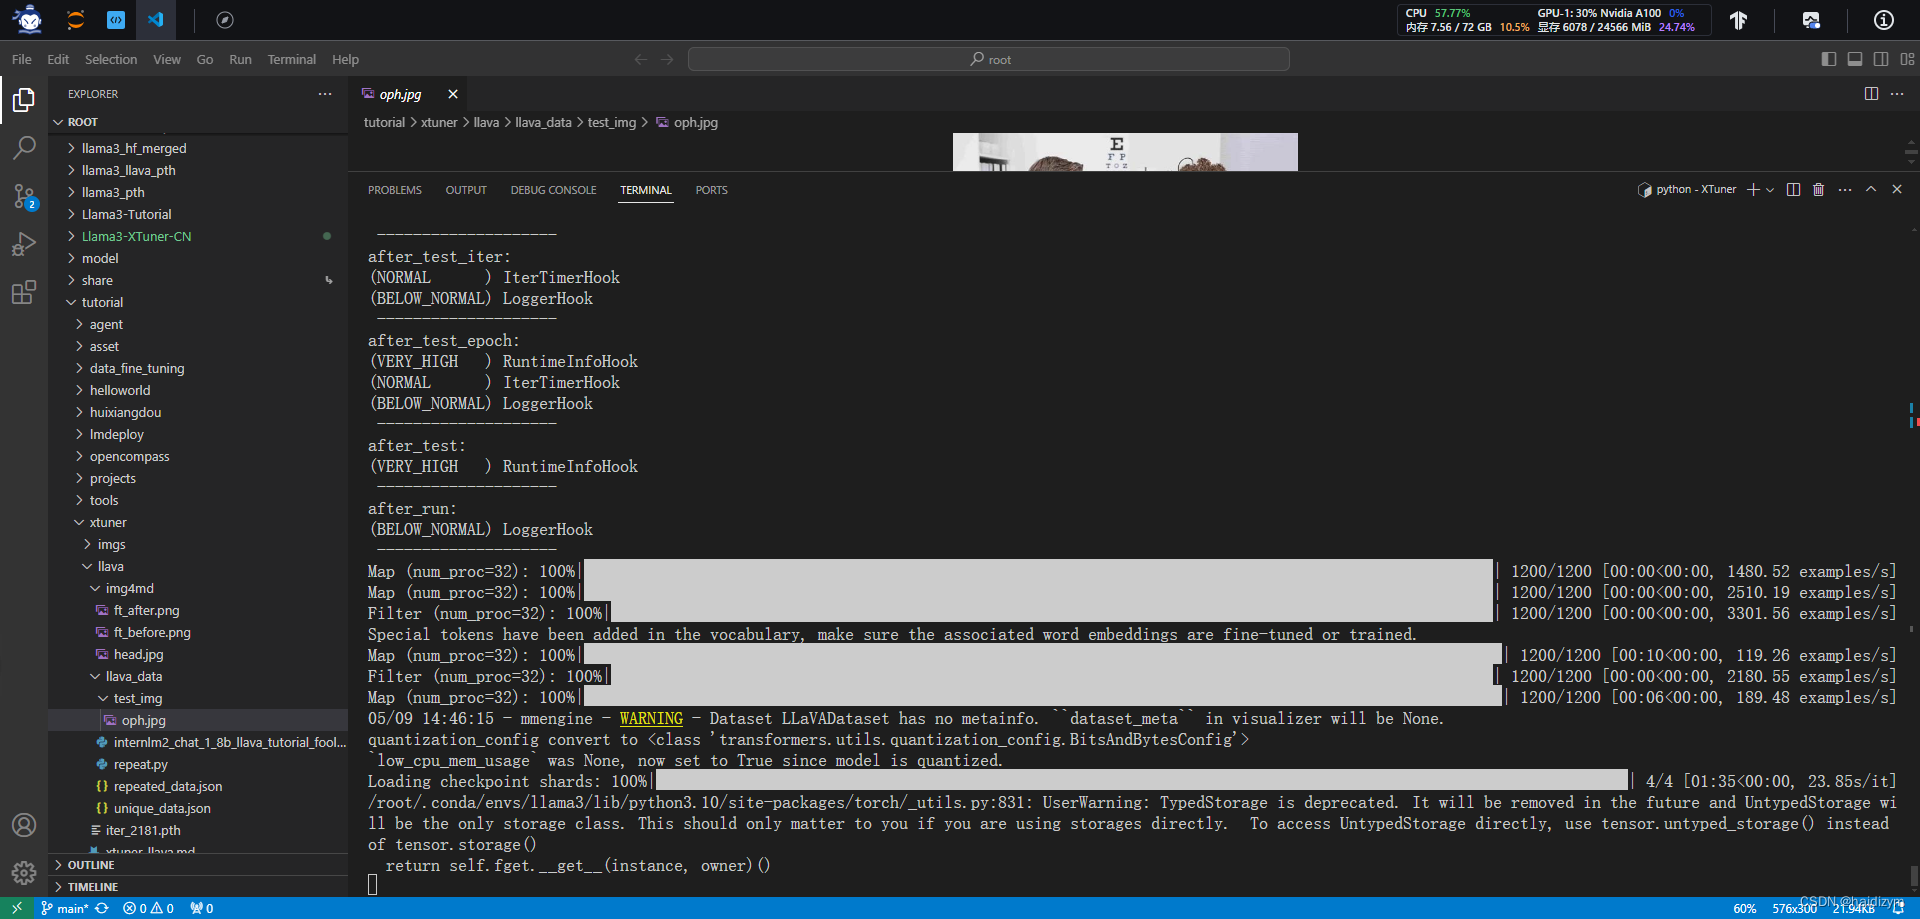
Task: Select the python - XTuner terminal label
Action: (1687, 189)
